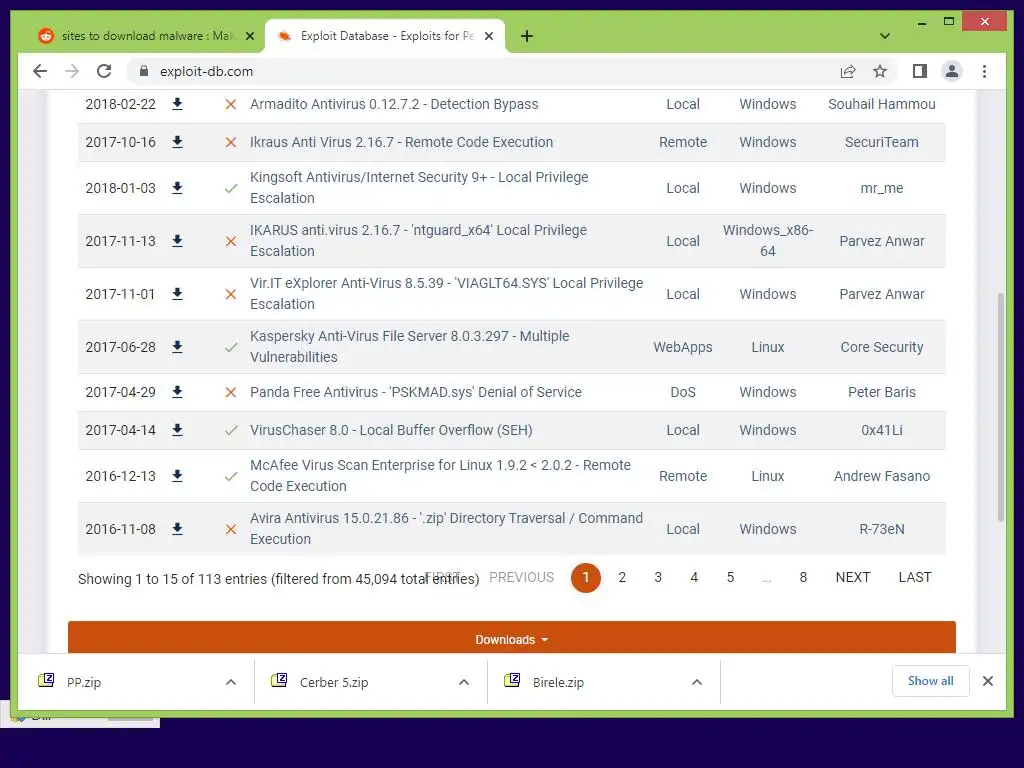Screen dimensions: 1024x768
Task: Click current page 1 button
Action: [586, 578]
